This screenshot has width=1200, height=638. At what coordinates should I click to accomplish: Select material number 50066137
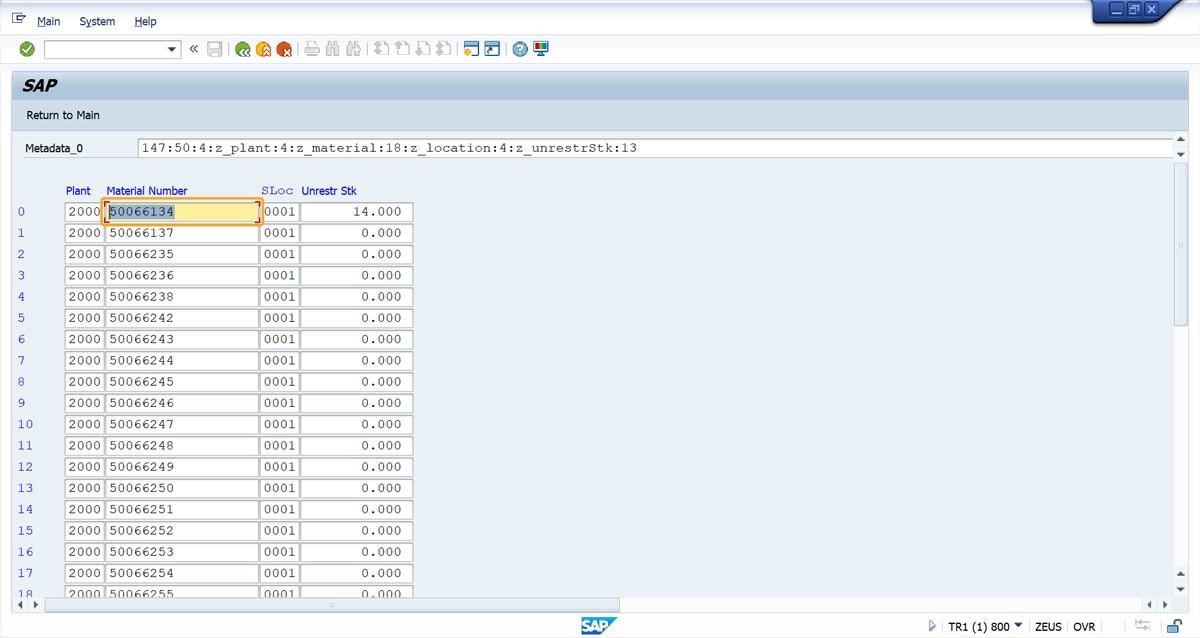pos(182,233)
